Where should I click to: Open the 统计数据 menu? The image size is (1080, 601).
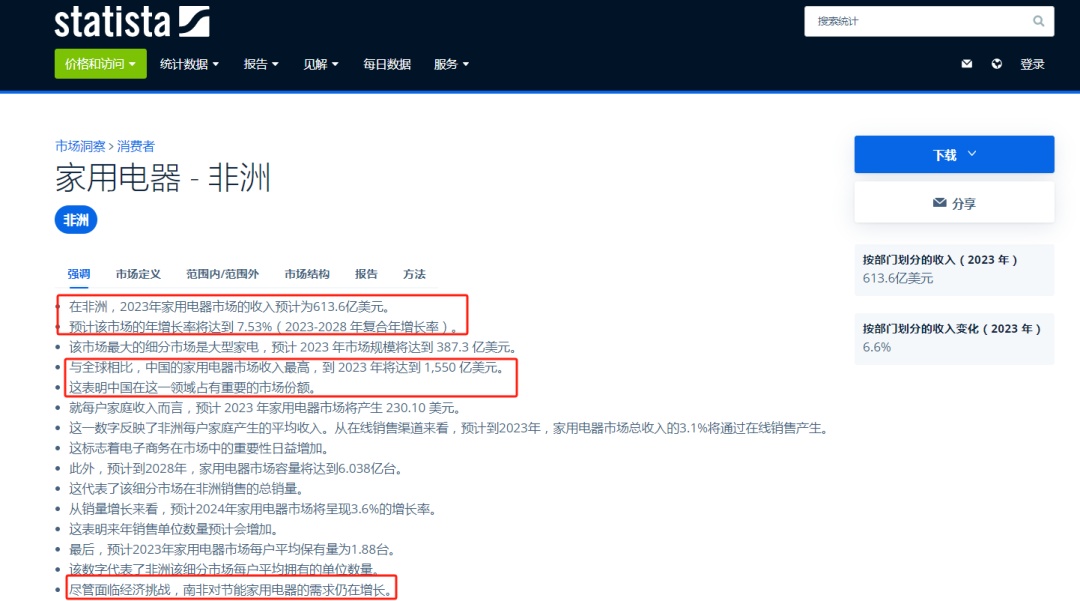coord(189,64)
